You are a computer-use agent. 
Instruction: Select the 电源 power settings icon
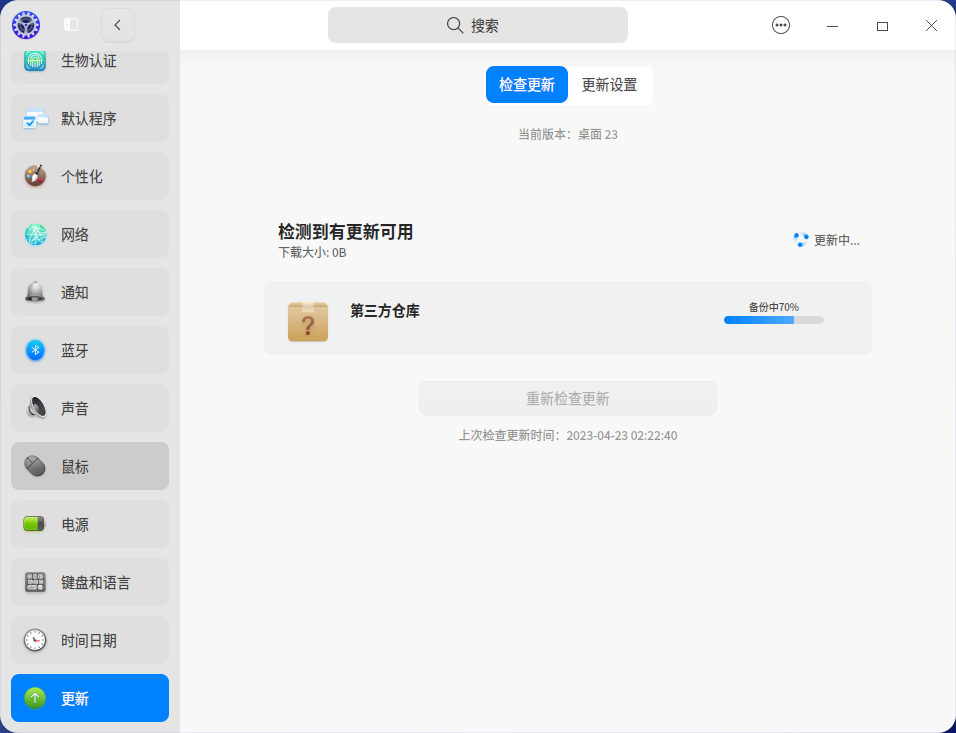coord(36,524)
